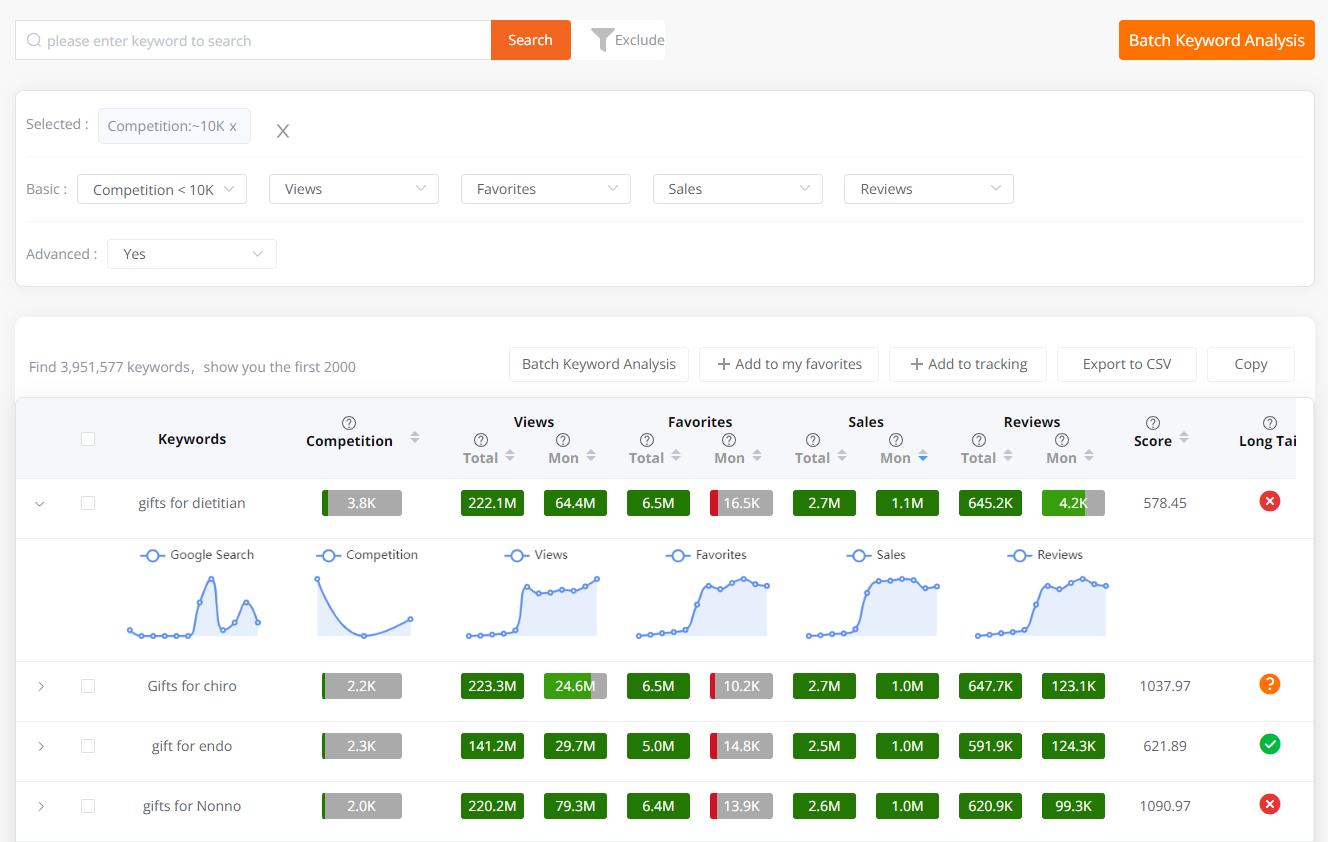Sort by the Competition column arrows
The height and width of the screenshot is (842, 1328).
pyautogui.click(x=415, y=438)
